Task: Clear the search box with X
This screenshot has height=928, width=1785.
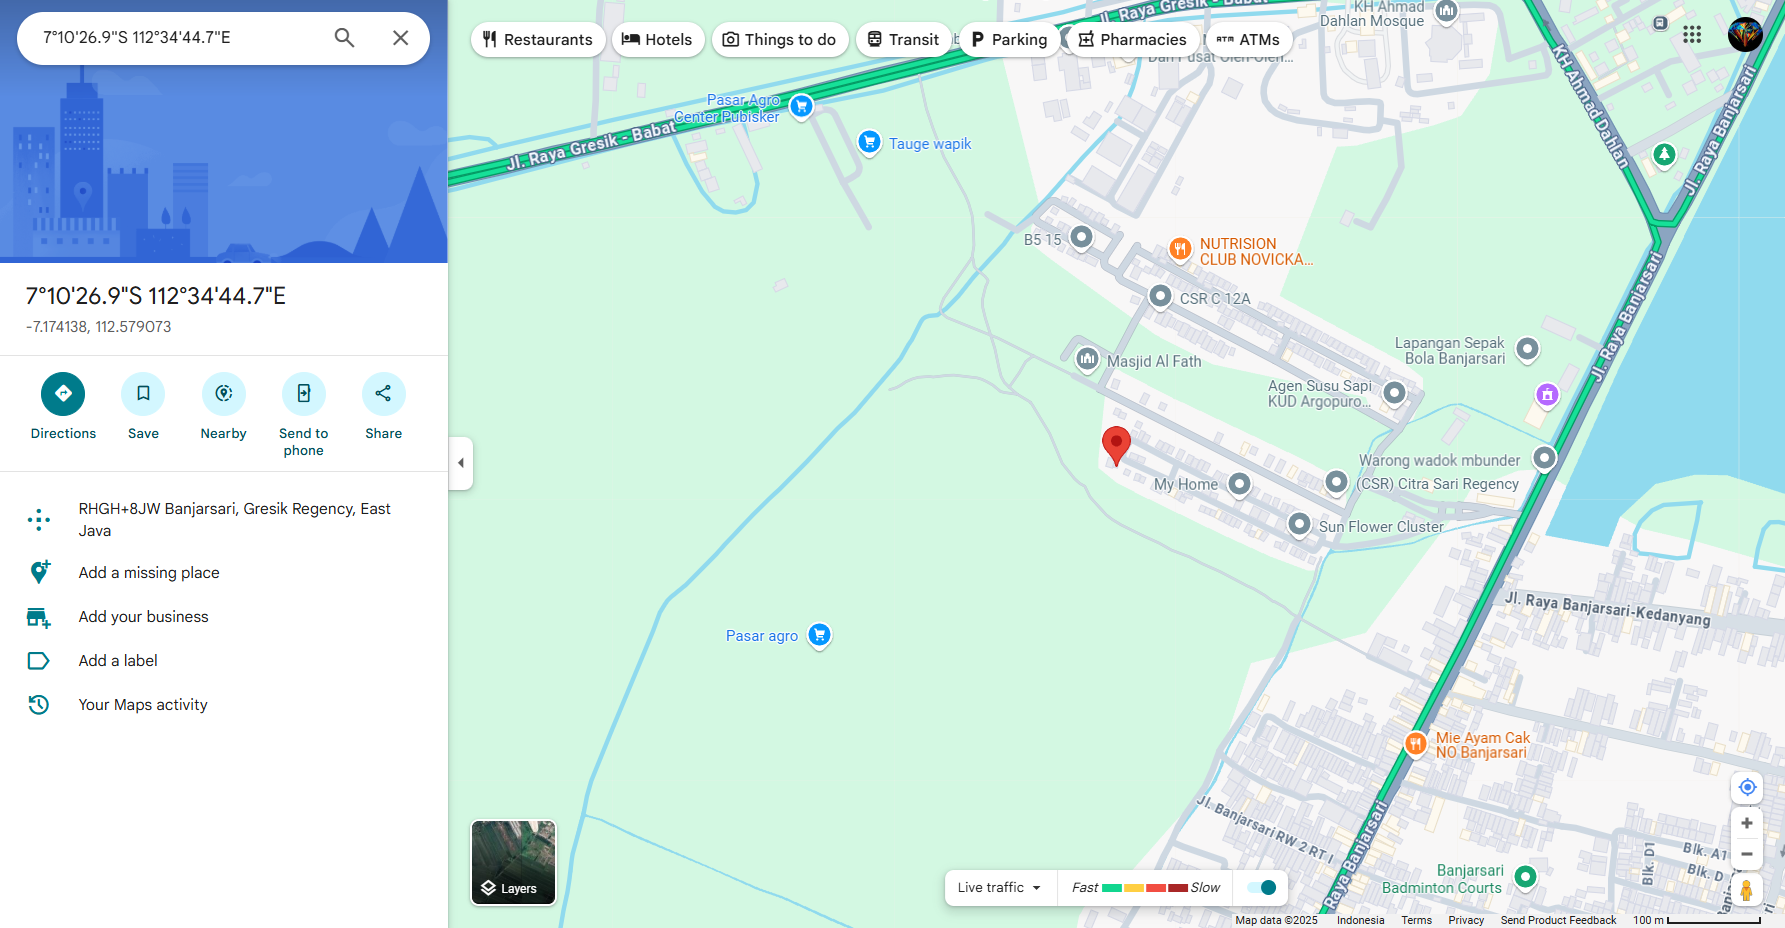Action: (400, 38)
